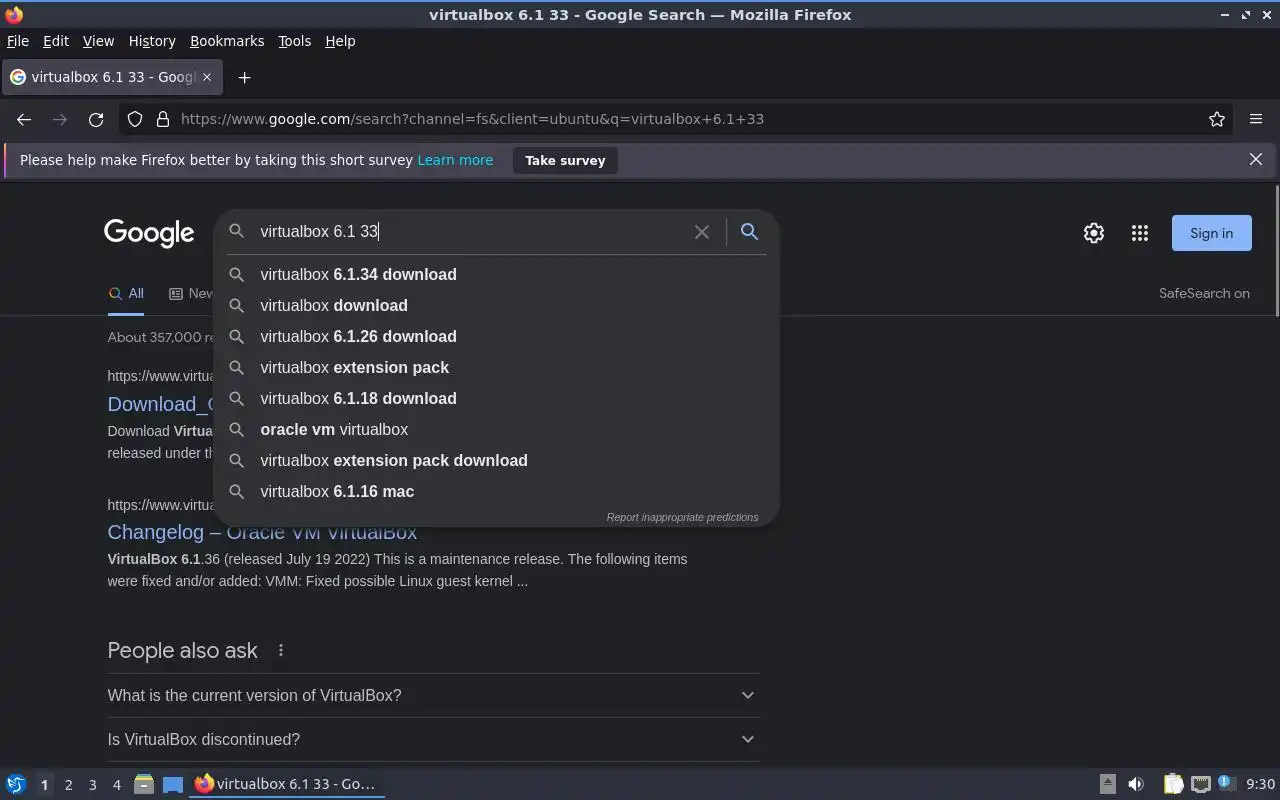Select suggestion virtualbox extension pack download
This screenshot has width=1280, height=800.
click(x=496, y=460)
